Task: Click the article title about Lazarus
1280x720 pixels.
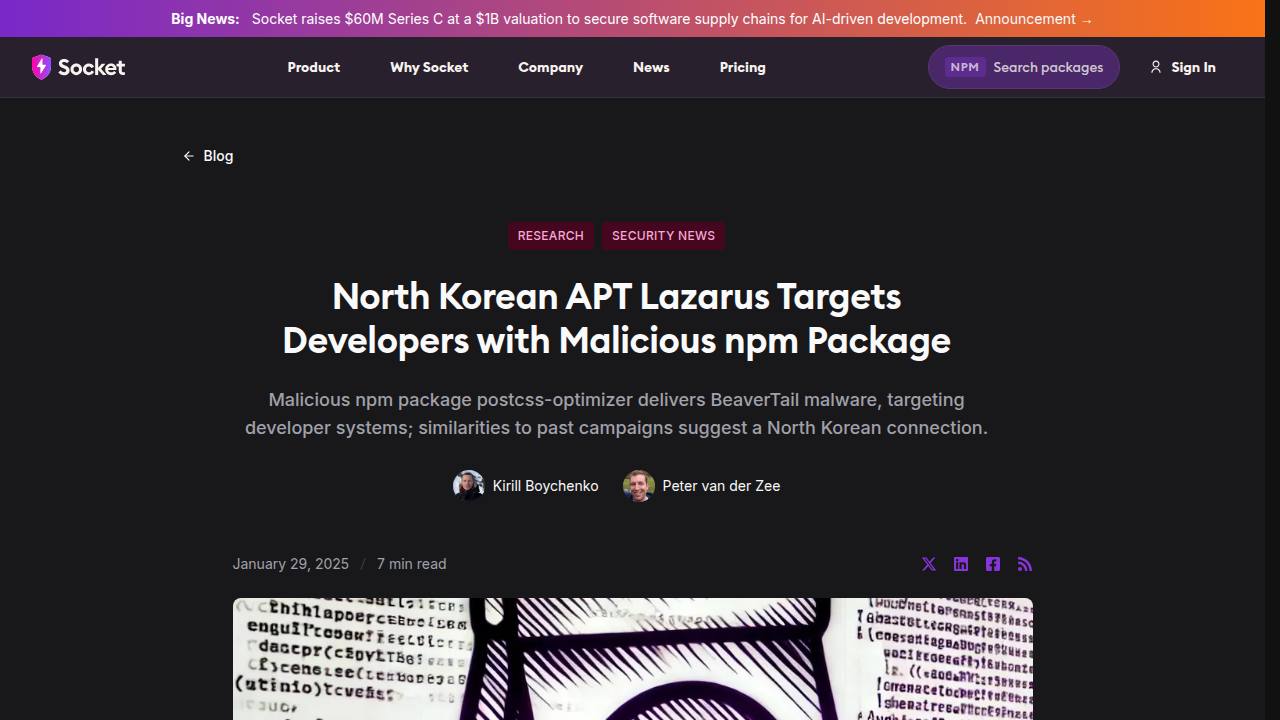Action: (x=616, y=318)
